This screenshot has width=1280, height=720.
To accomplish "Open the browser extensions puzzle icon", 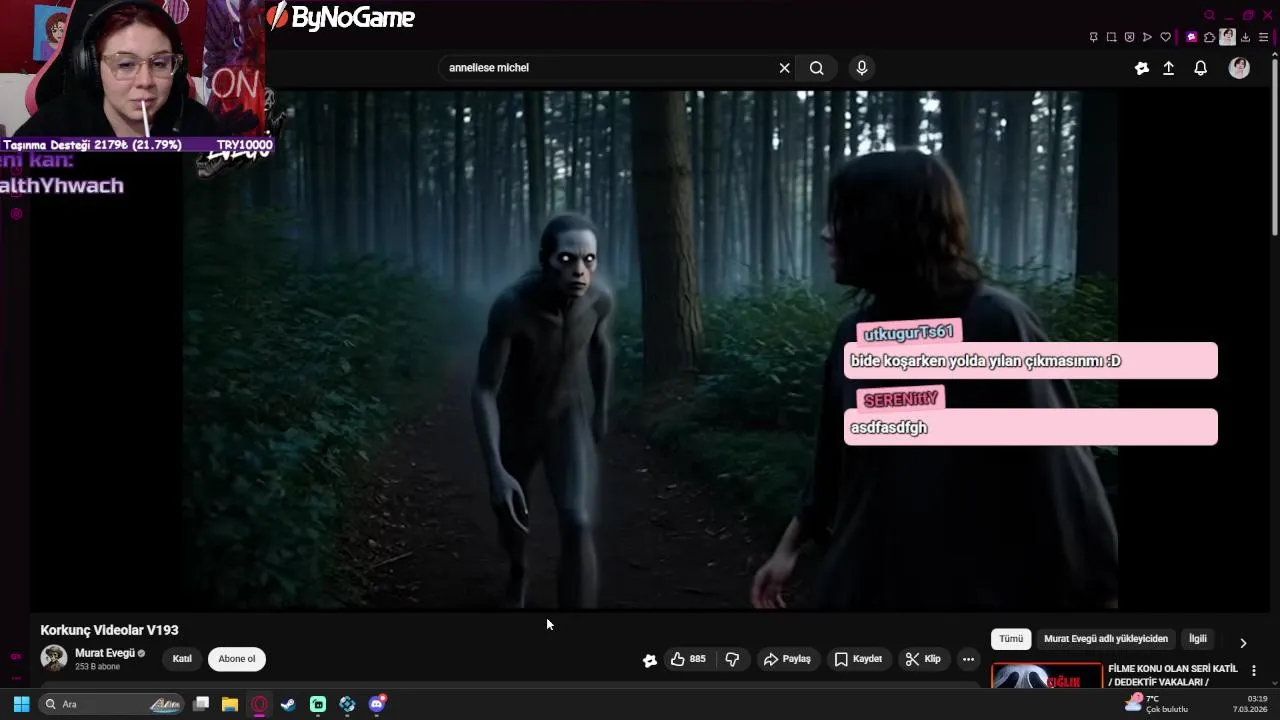I will pyautogui.click(x=1209, y=37).
